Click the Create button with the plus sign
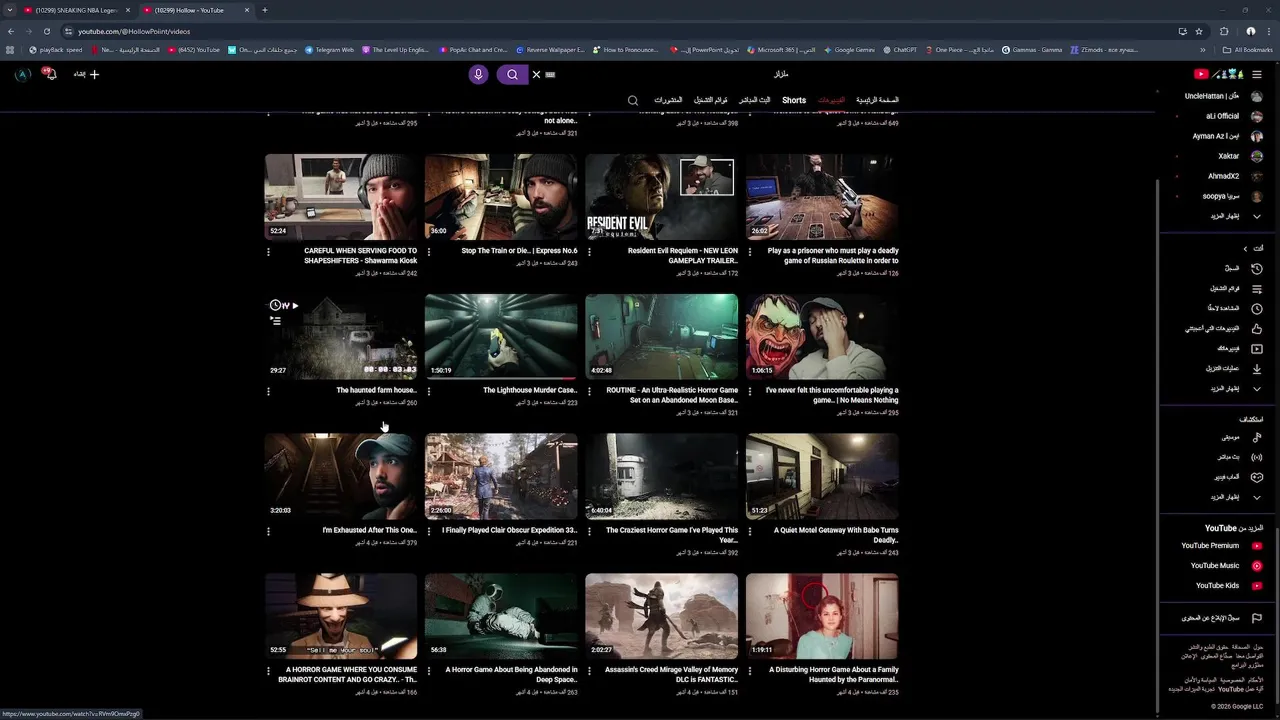 (x=86, y=74)
